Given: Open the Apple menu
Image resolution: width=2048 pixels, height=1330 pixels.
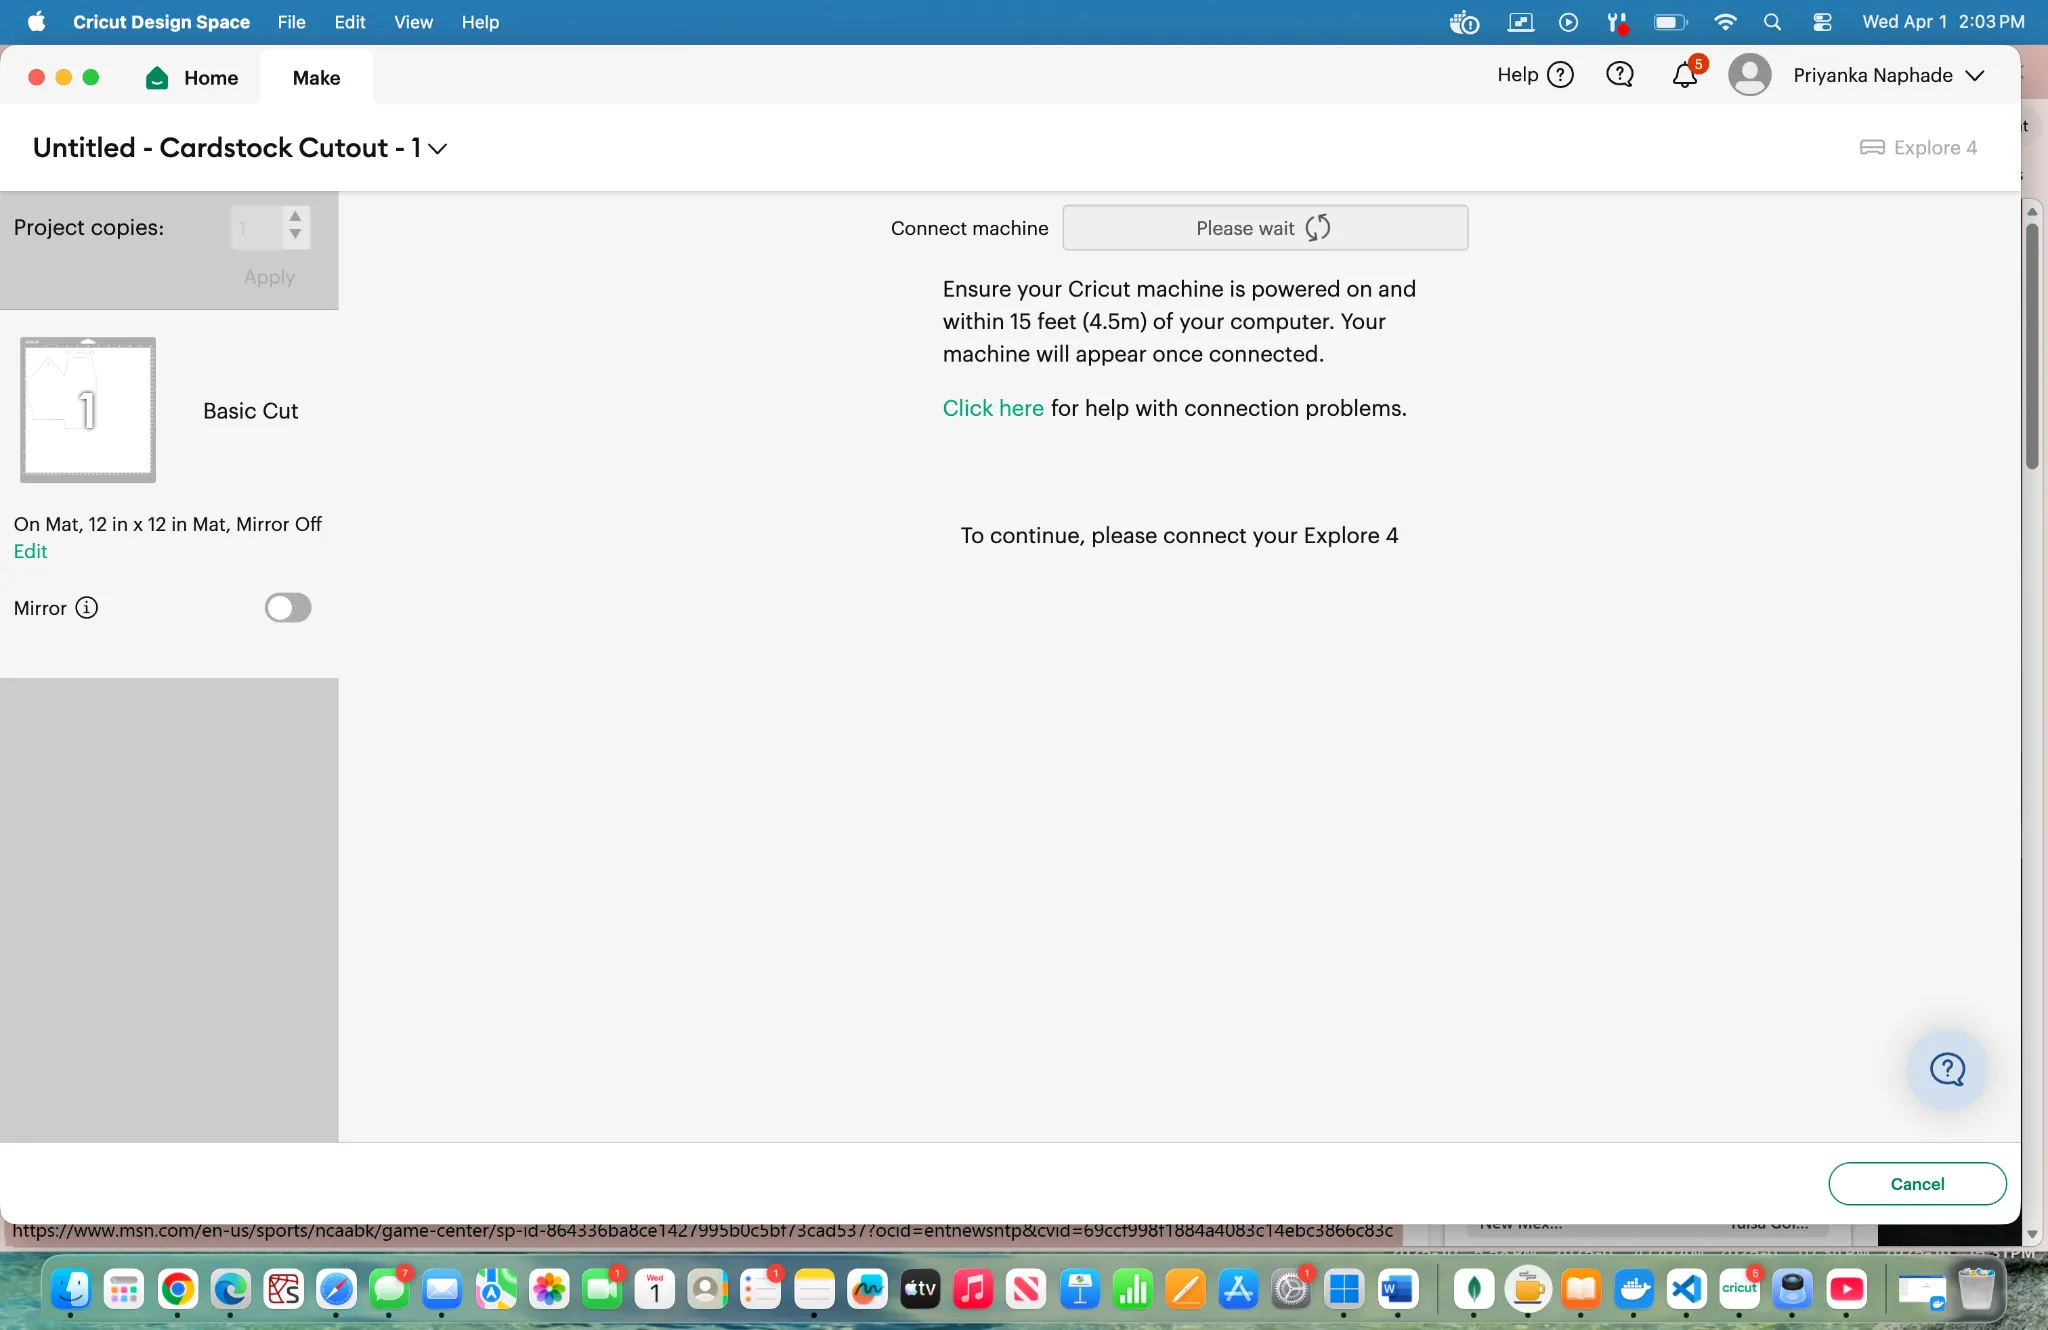Looking at the screenshot, I should [x=36, y=22].
